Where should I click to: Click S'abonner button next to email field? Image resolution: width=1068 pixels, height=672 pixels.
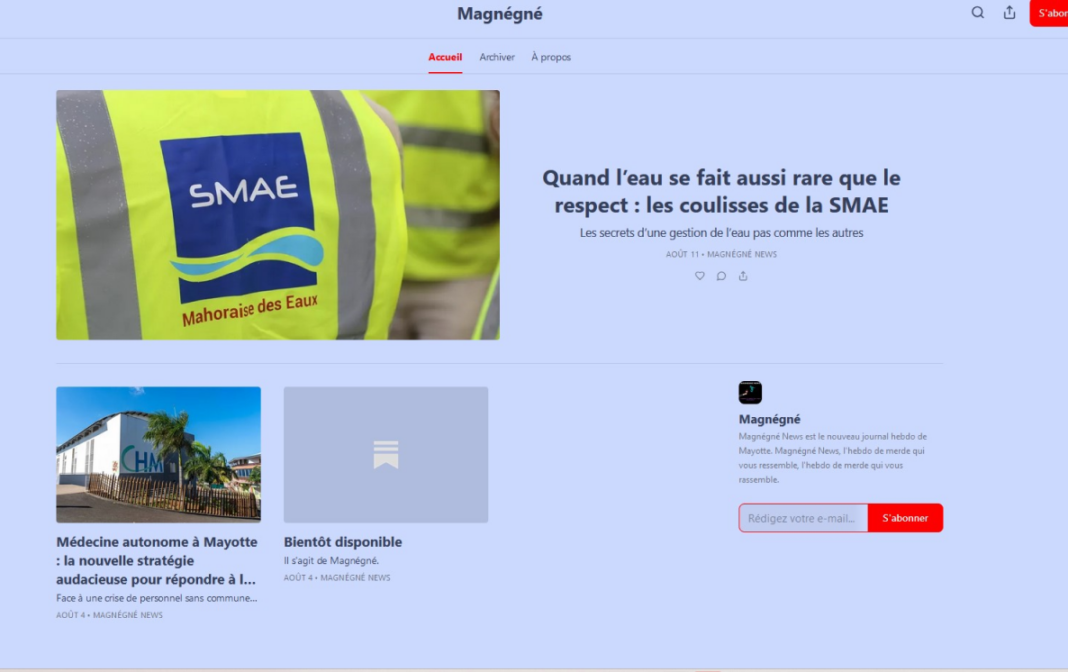(905, 518)
